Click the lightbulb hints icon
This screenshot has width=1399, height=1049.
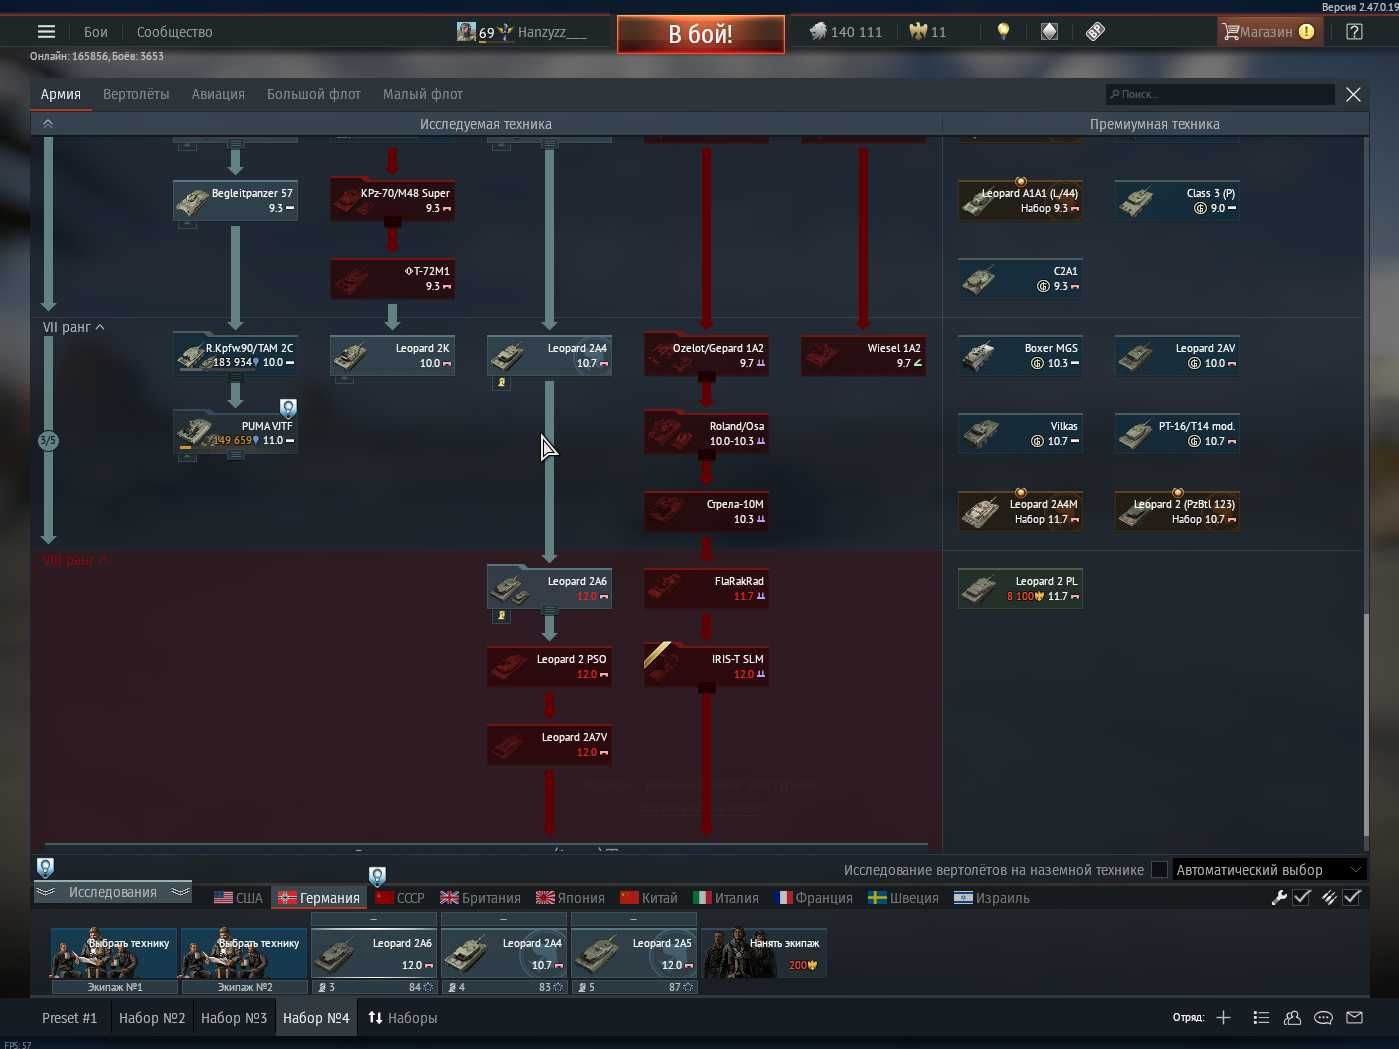pos(1003,32)
